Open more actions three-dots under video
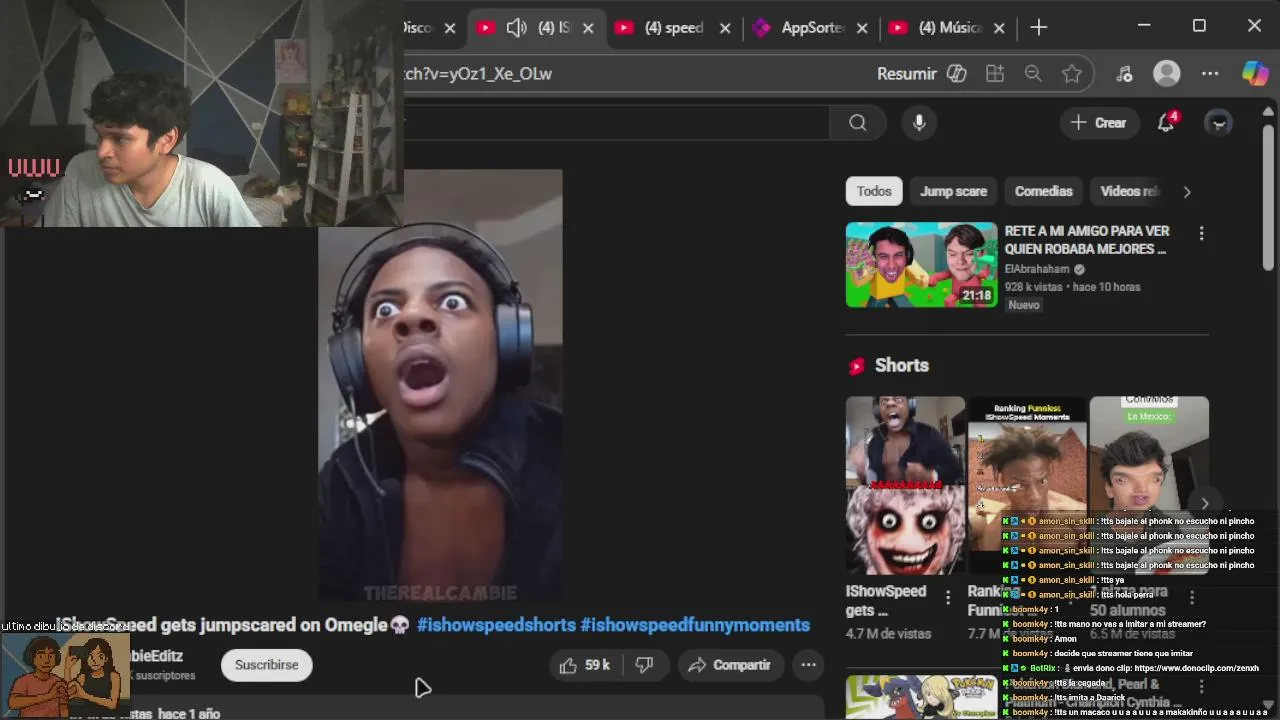This screenshot has width=1280, height=720. (808, 665)
